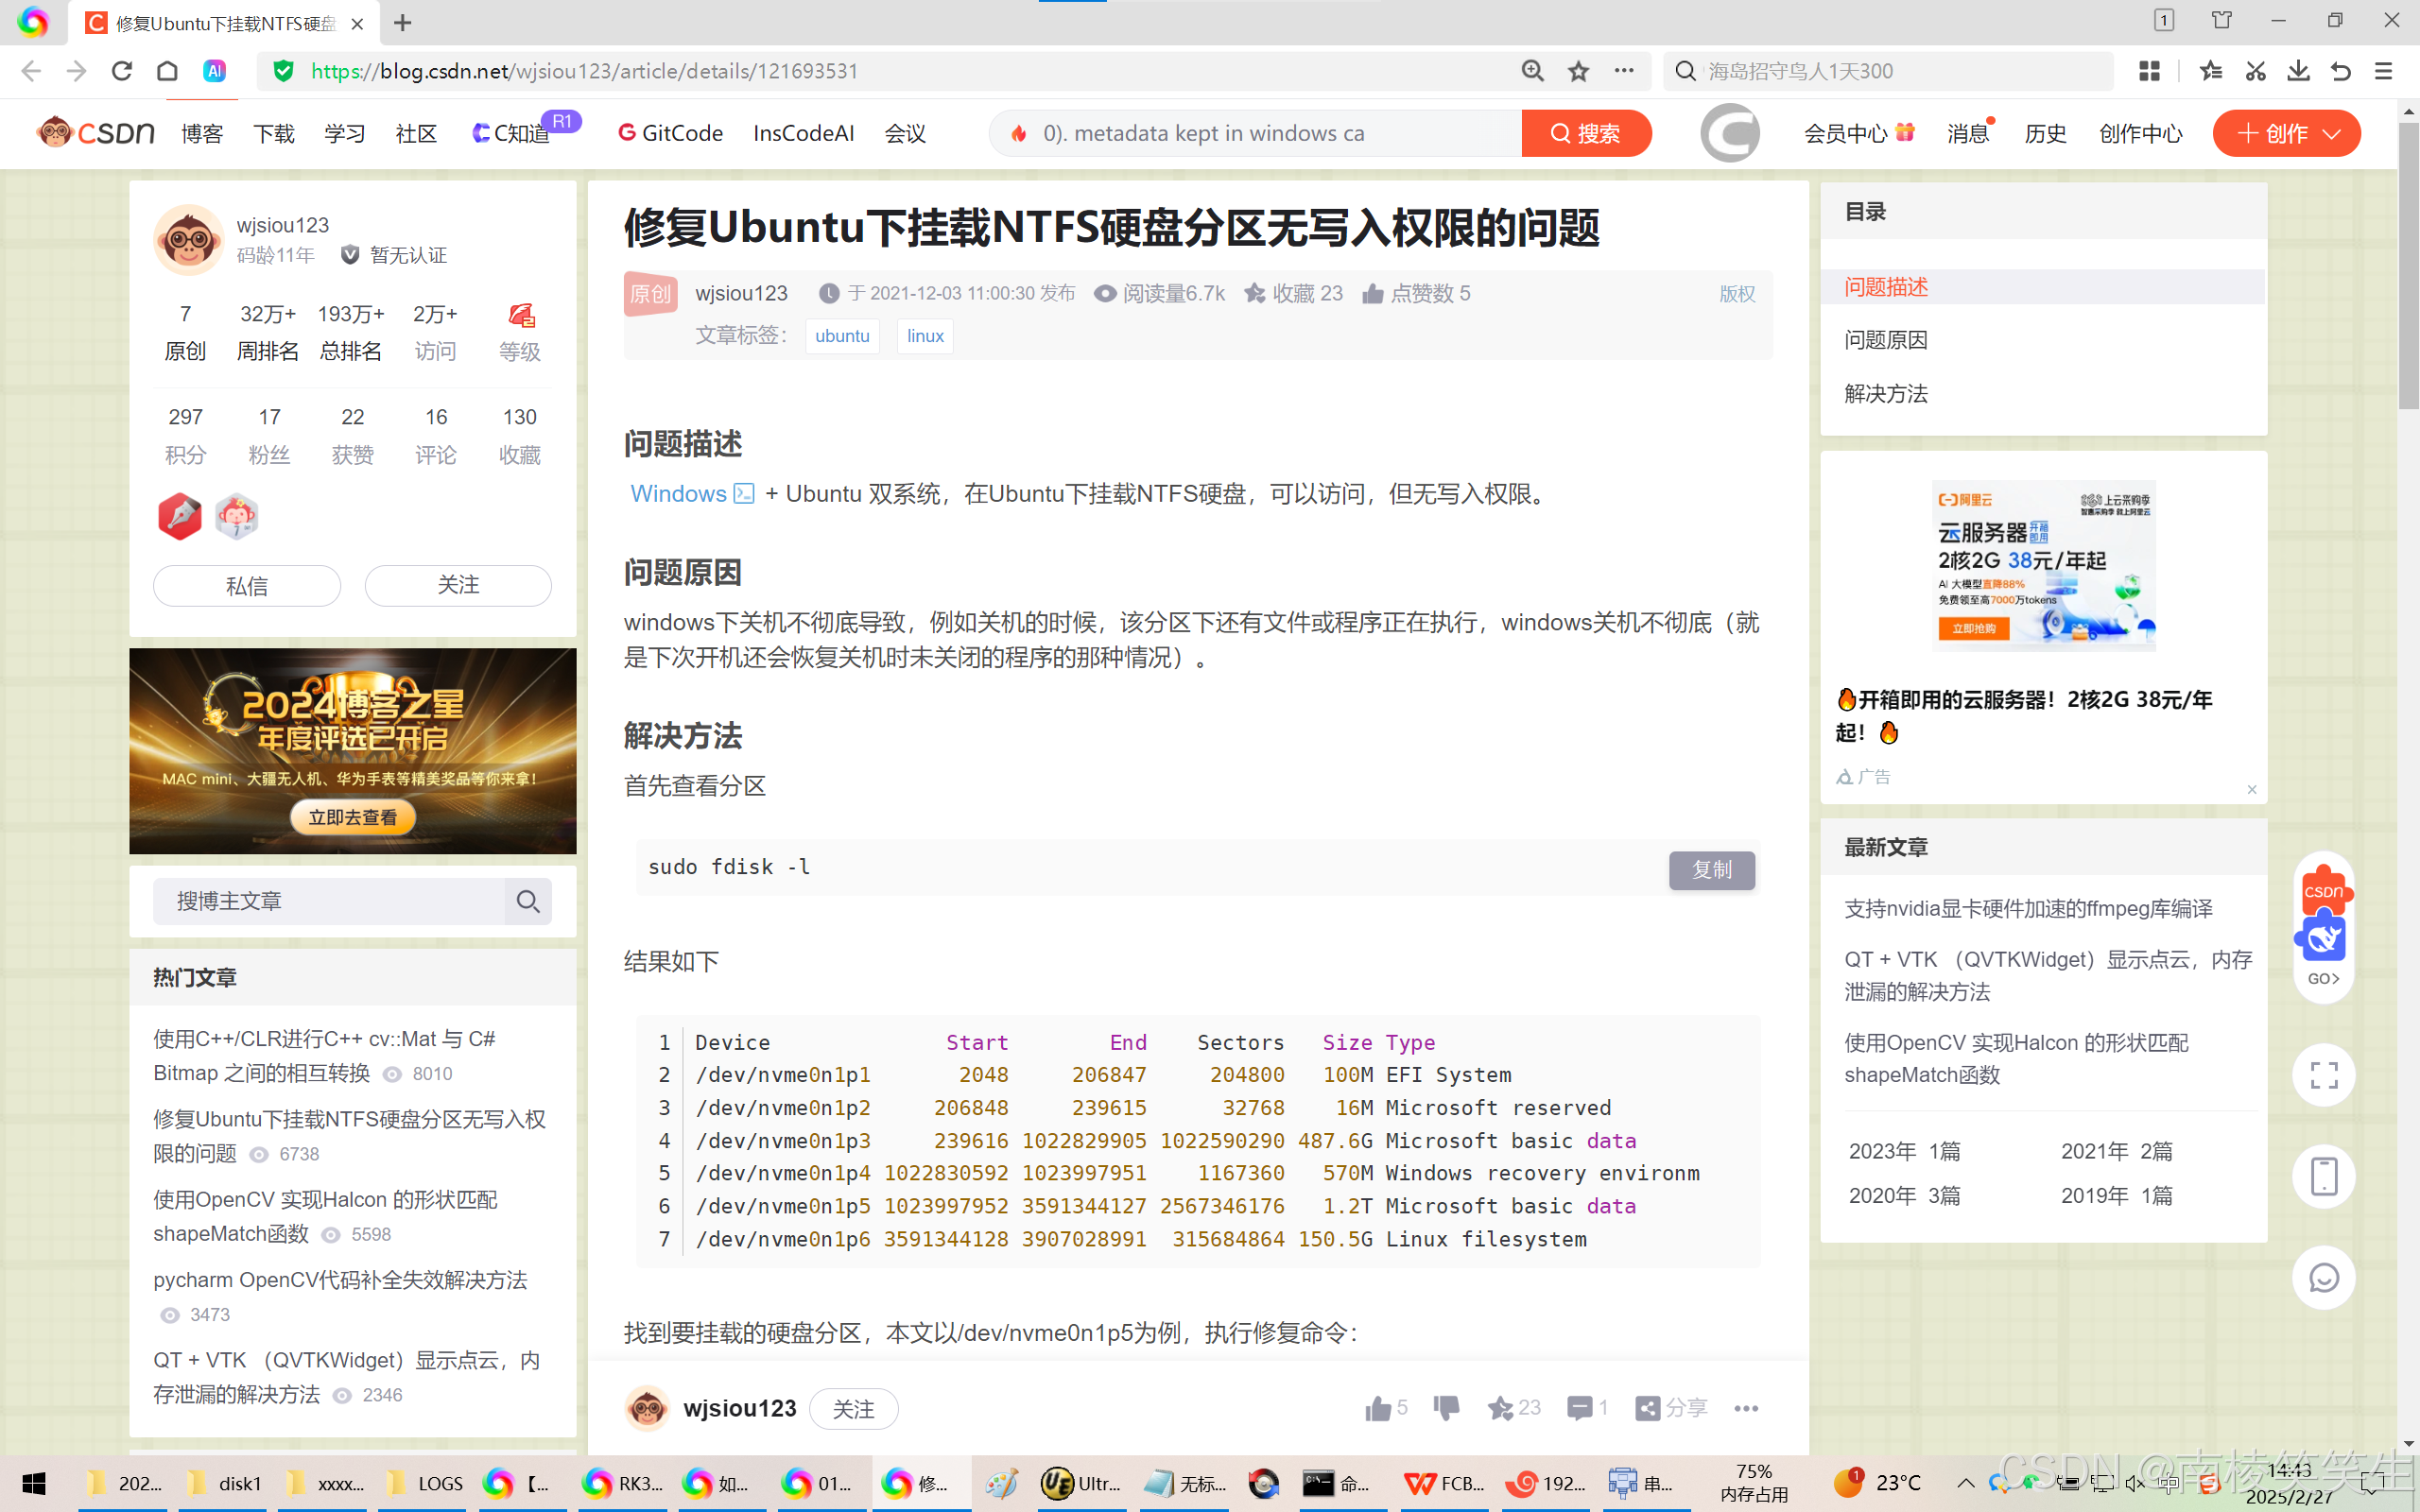
Task: Bookmark page with the address bar star
Action: 1578,71
